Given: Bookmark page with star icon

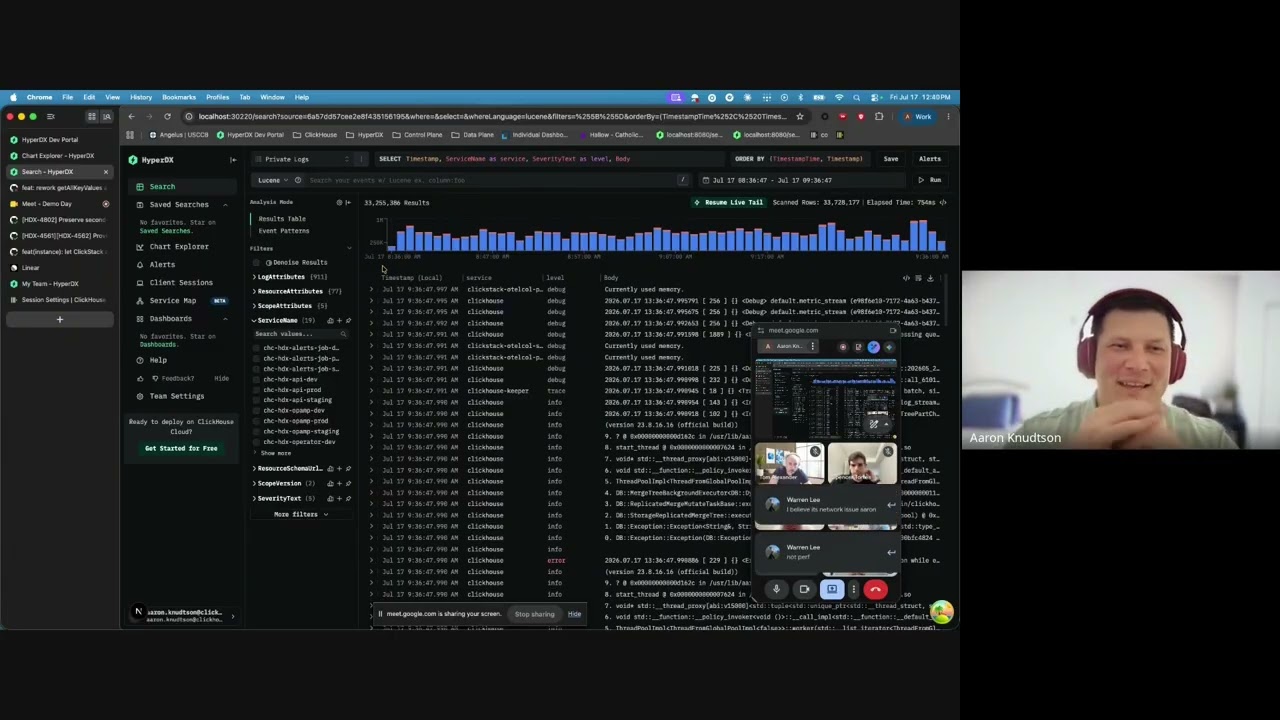Looking at the screenshot, I should 799,116.
